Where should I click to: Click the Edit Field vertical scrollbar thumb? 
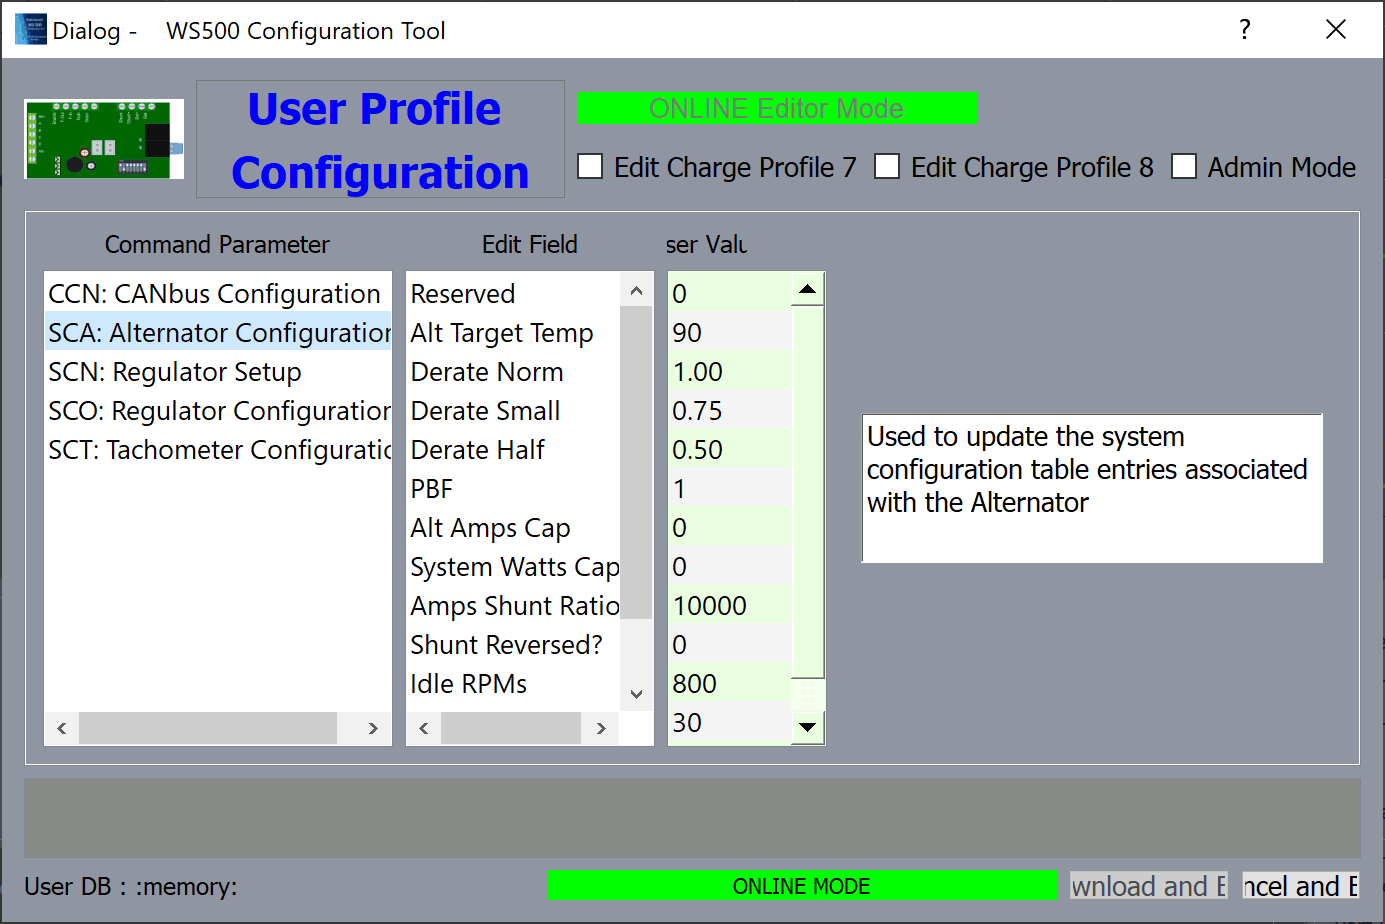click(636, 463)
